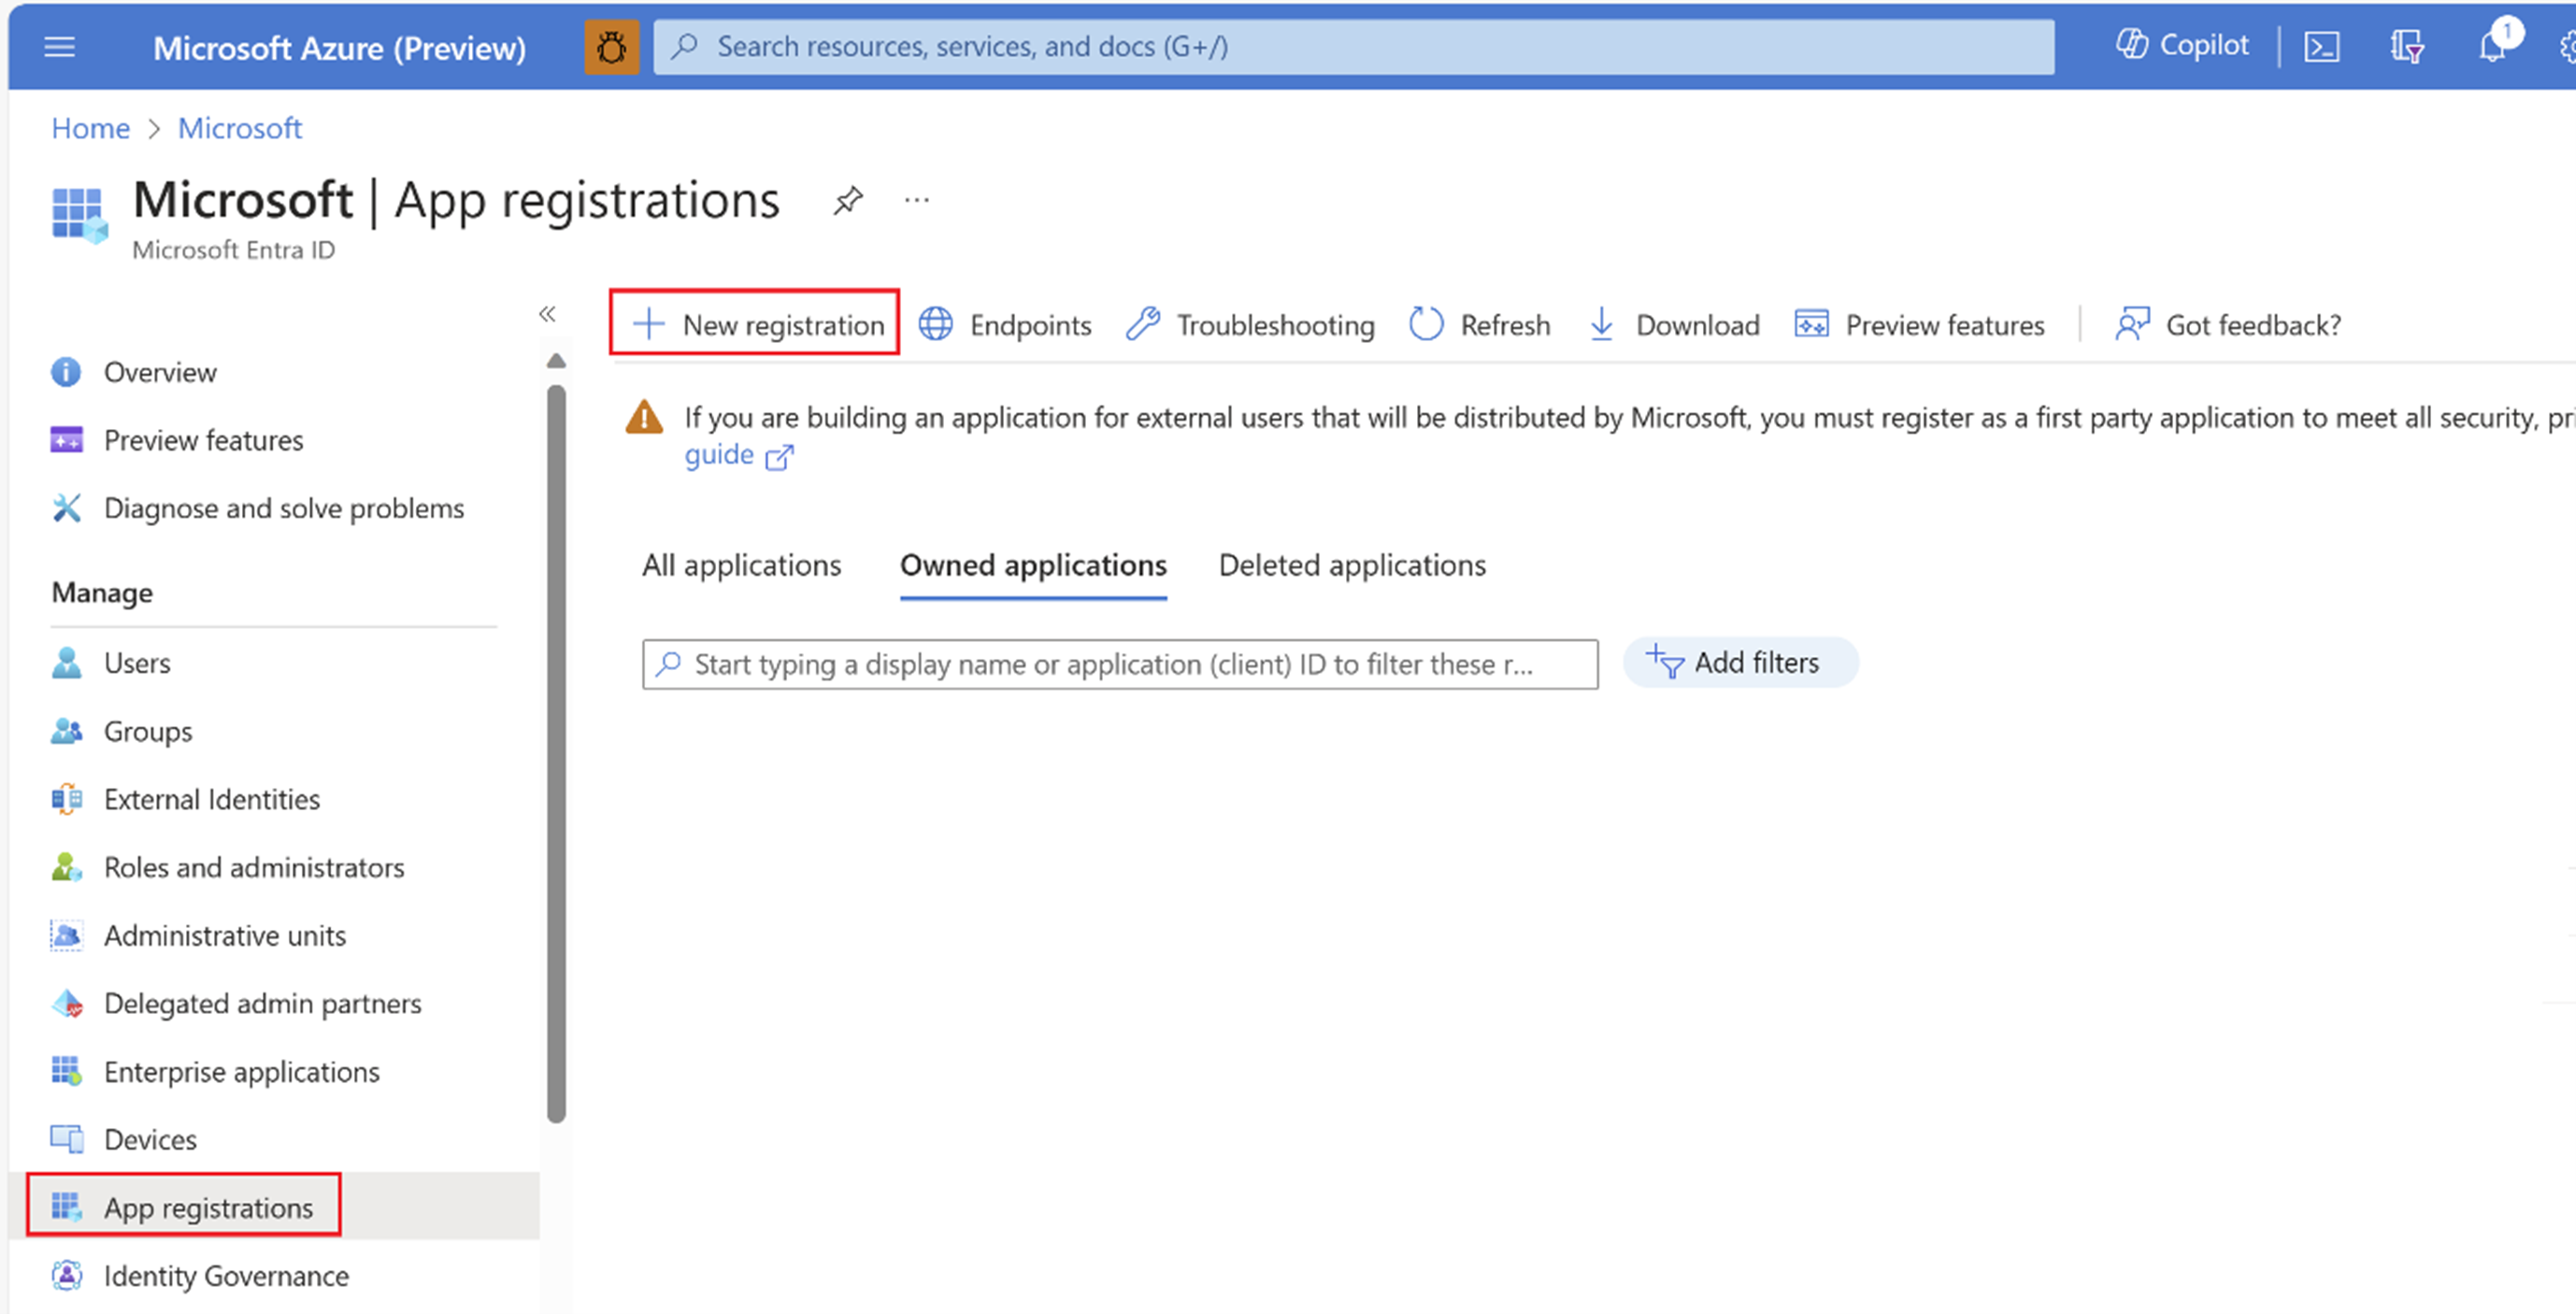Switch to Deleted applications tab
The image size is (2576, 1314).
(x=1352, y=566)
